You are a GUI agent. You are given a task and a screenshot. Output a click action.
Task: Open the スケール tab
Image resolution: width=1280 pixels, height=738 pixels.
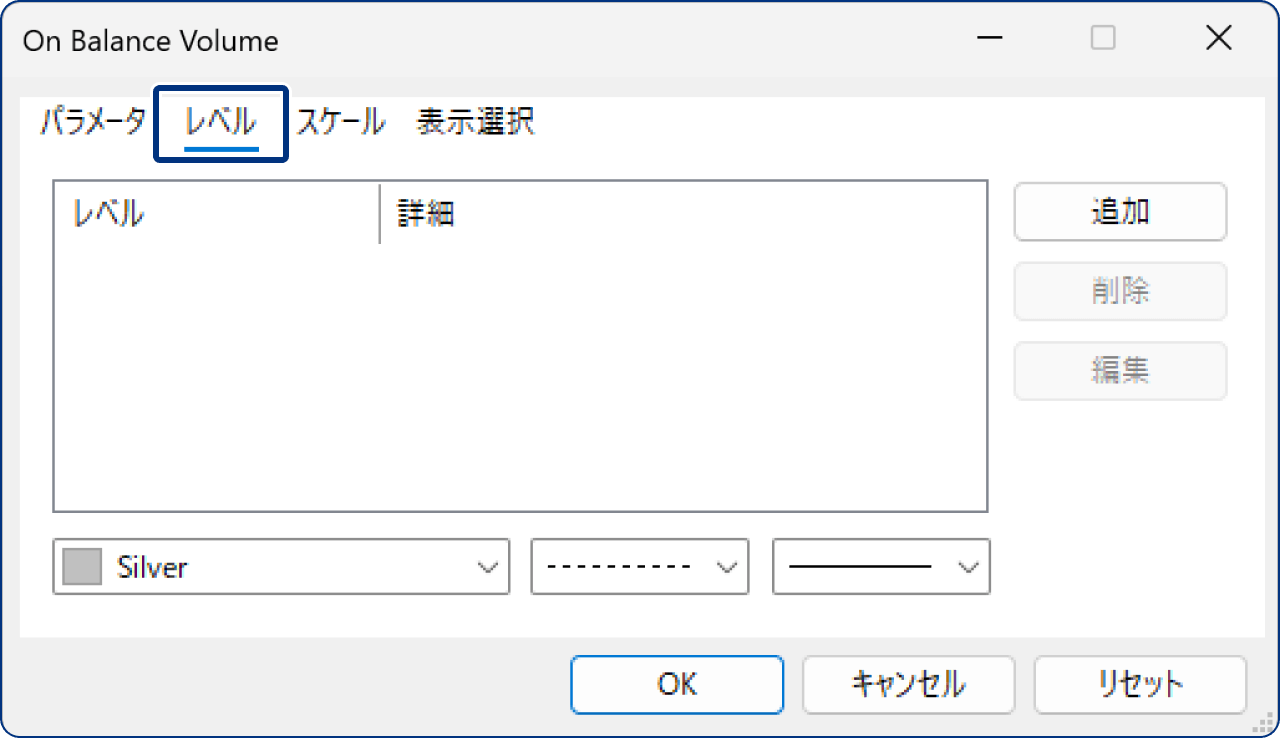[x=339, y=121]
